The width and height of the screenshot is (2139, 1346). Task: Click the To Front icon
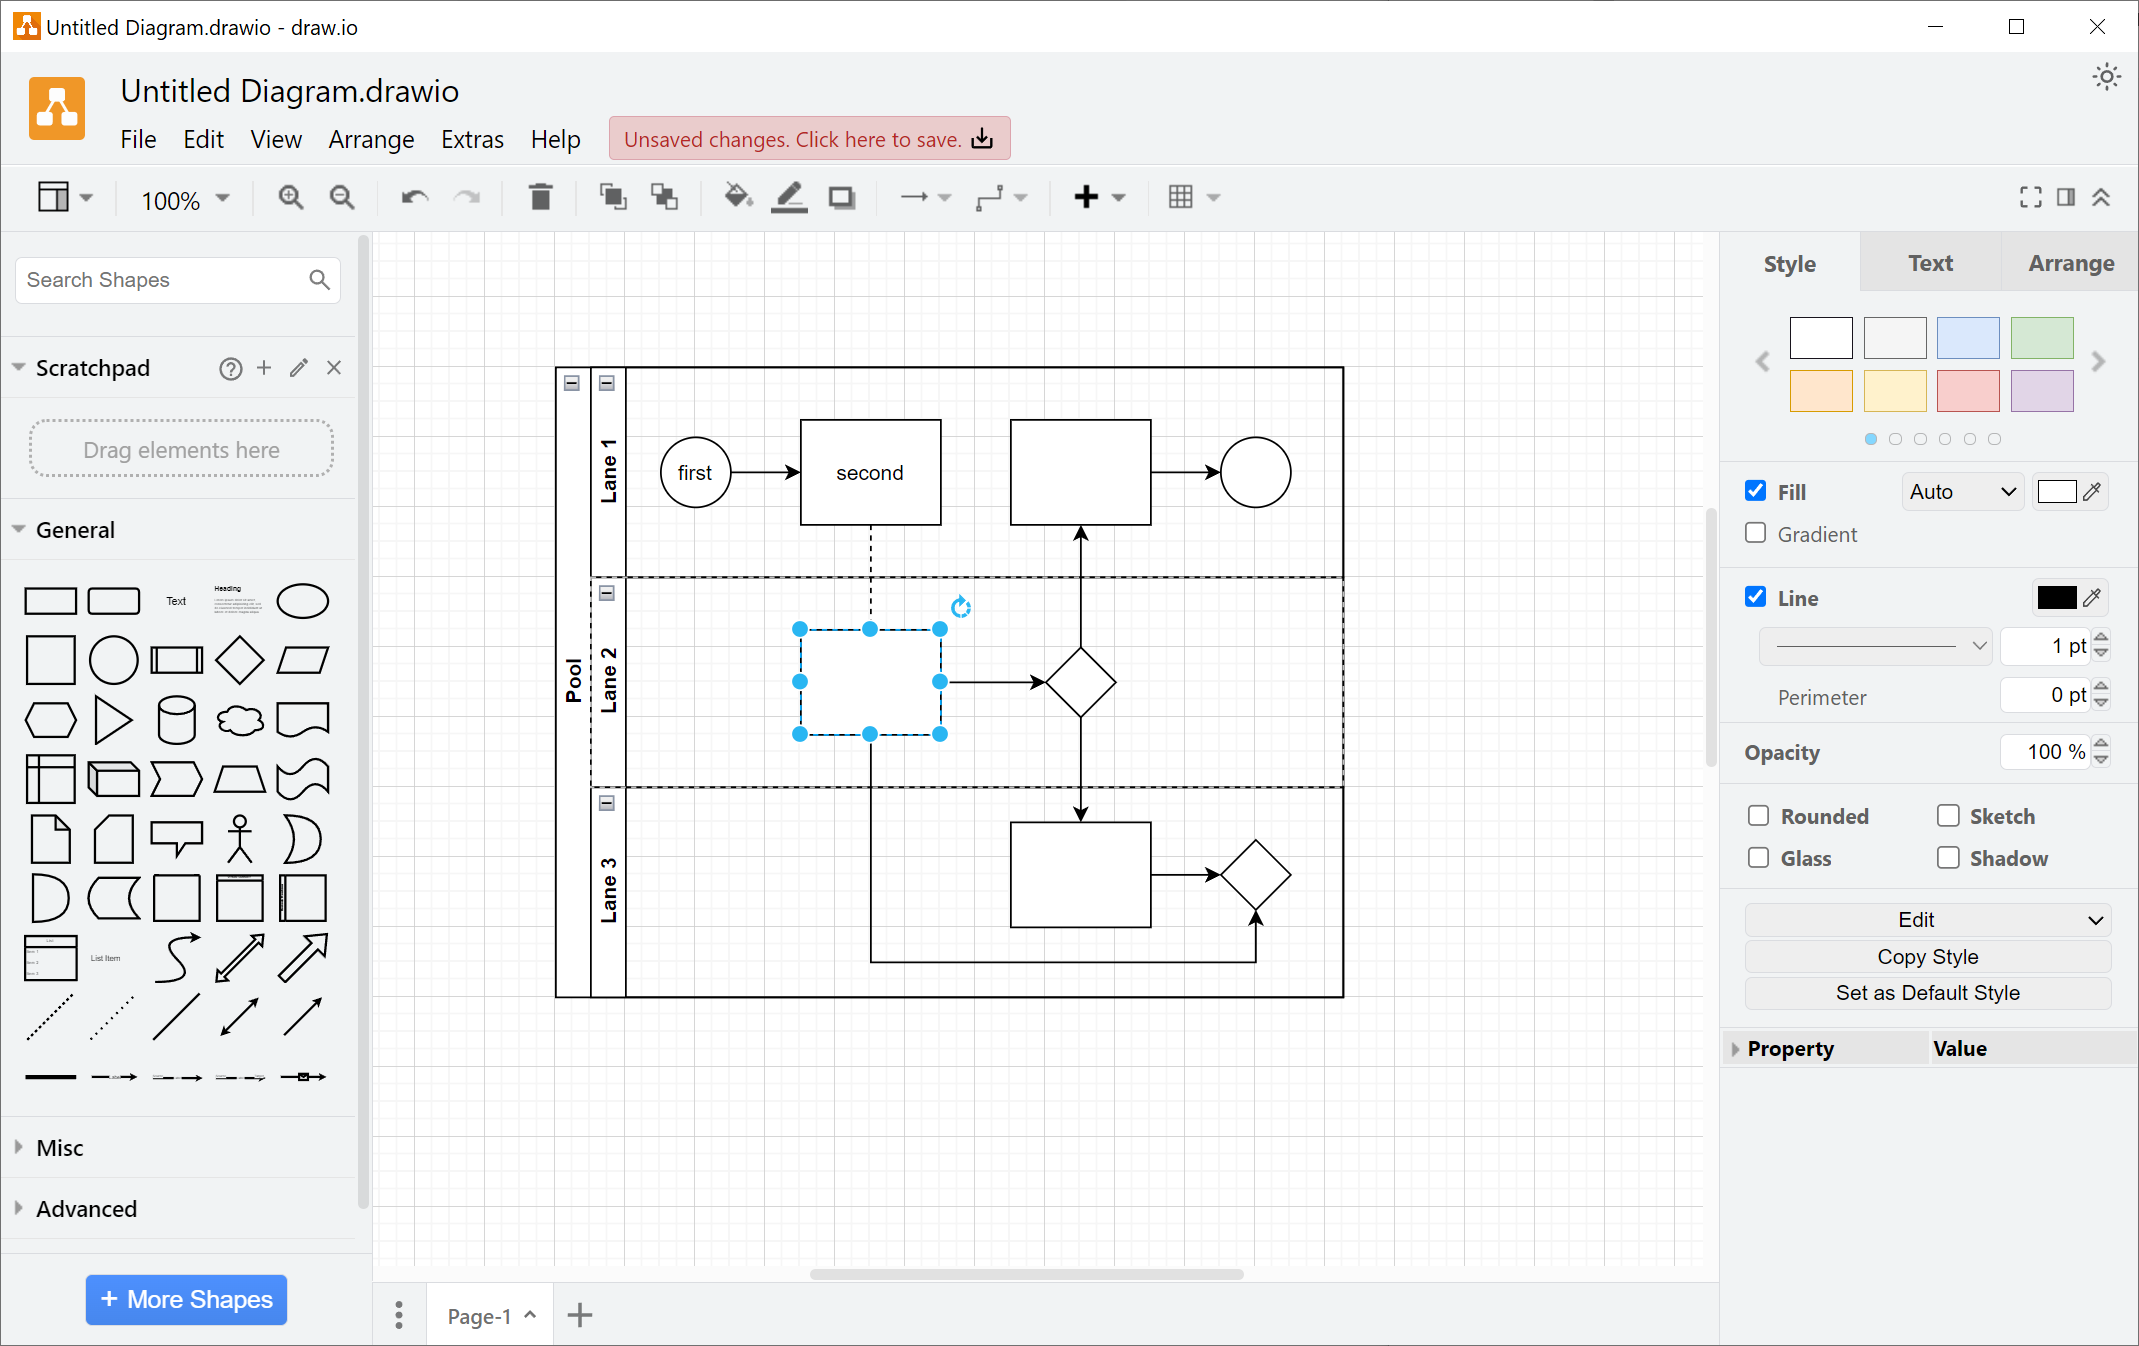pyautogui.click(x=612, y=197)
